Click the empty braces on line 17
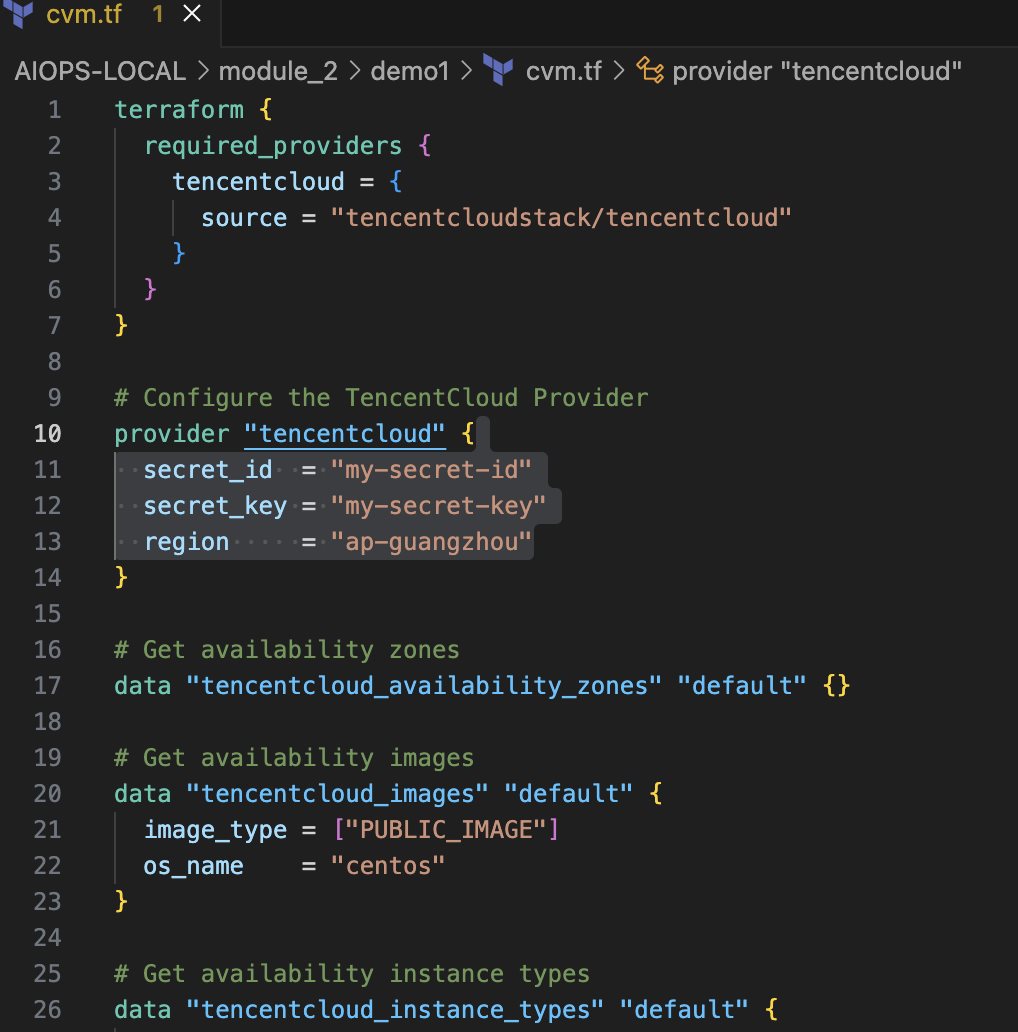Screen dimensions: 1018x1032 [836, 686]
